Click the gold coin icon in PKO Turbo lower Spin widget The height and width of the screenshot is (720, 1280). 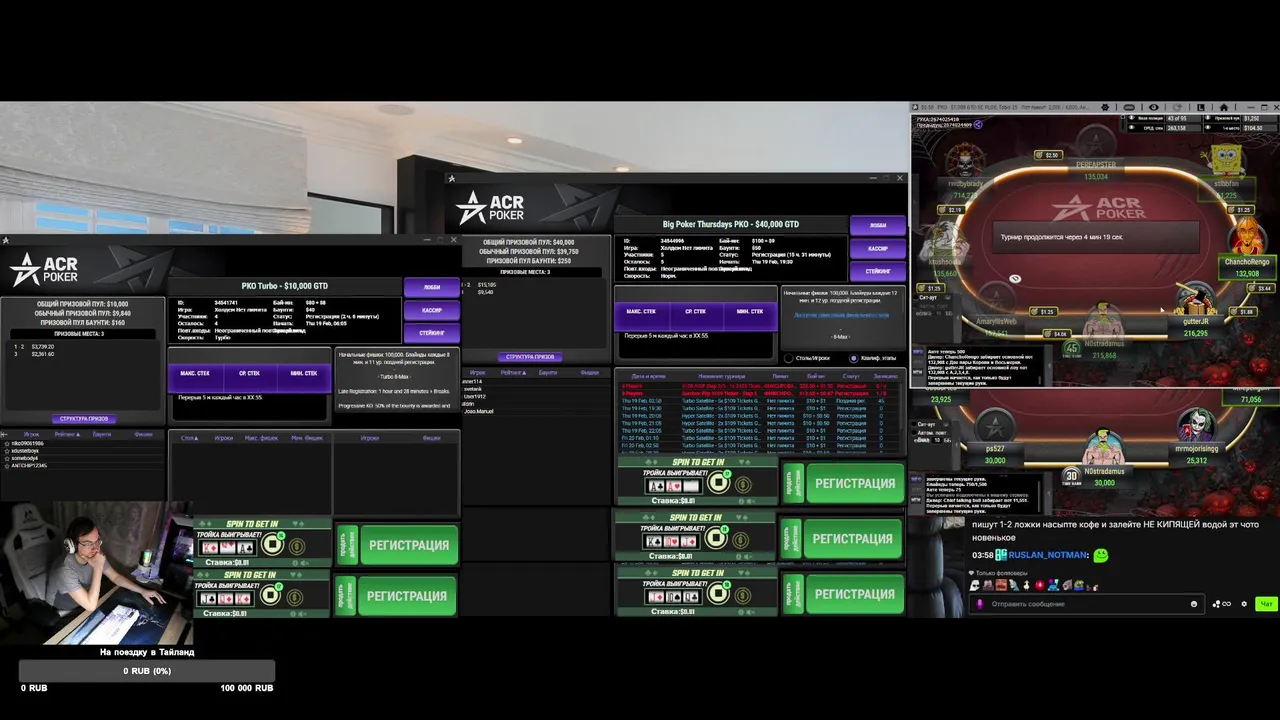click(x=295, y=597)
